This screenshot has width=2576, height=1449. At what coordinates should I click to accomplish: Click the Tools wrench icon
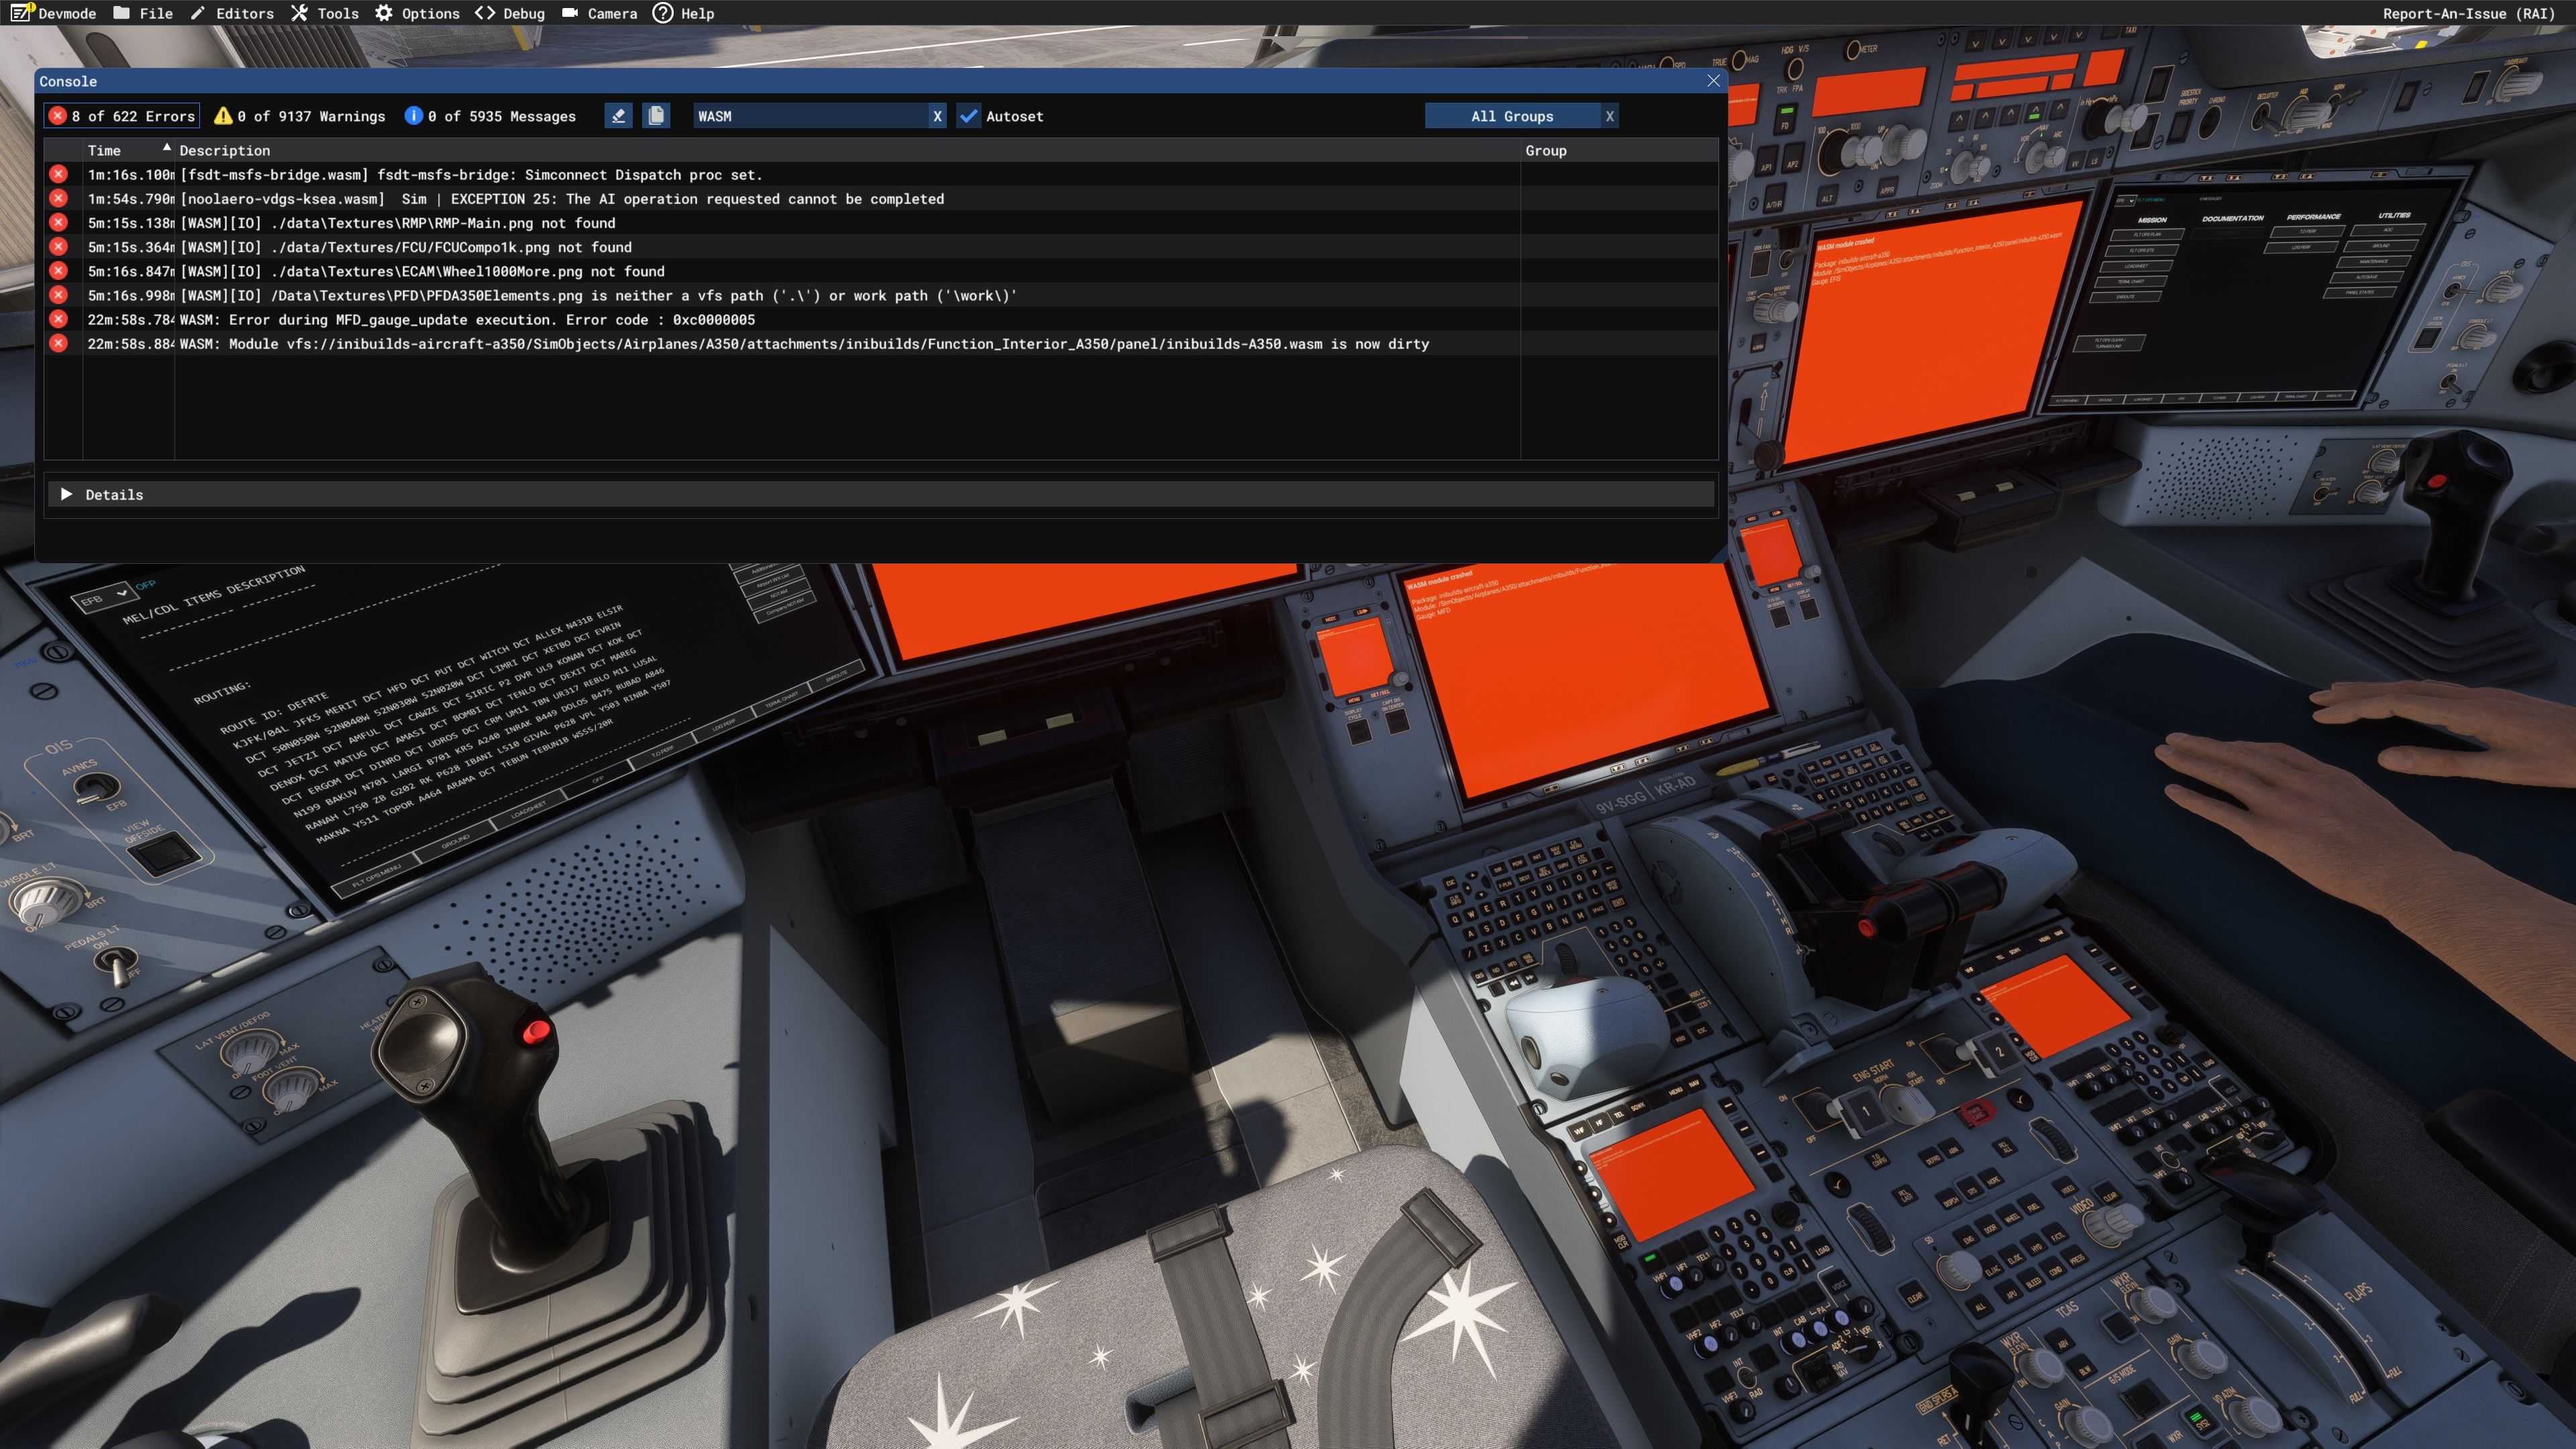click(x=300, y=13)
